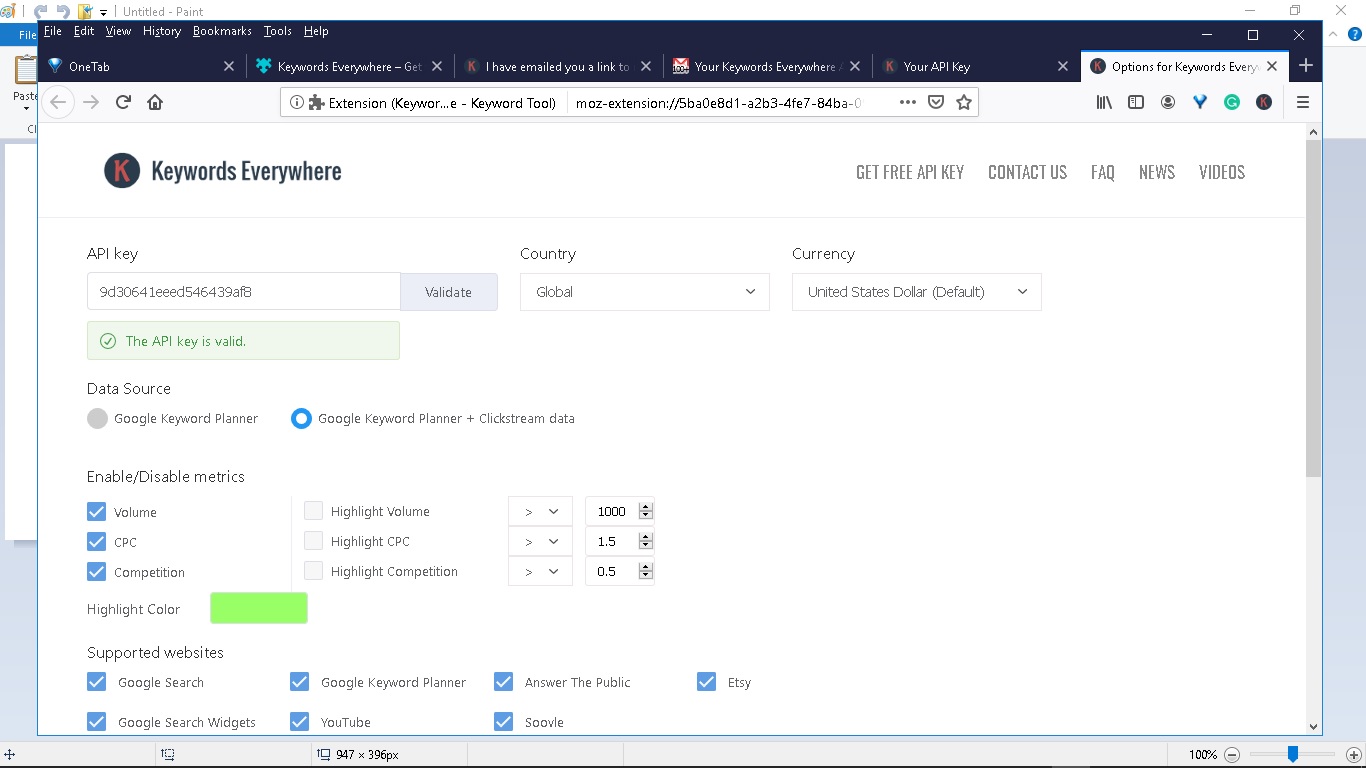Bookmark this page with the star icon
The width and height of the screenshot is (1366, 768).
click(x=964, y=102)
